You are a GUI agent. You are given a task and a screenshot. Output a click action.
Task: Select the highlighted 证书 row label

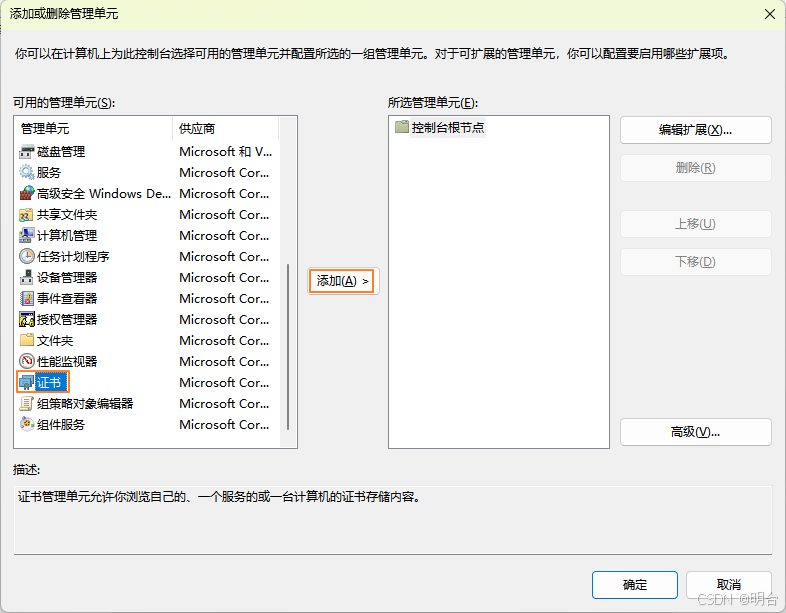(50, 382)
